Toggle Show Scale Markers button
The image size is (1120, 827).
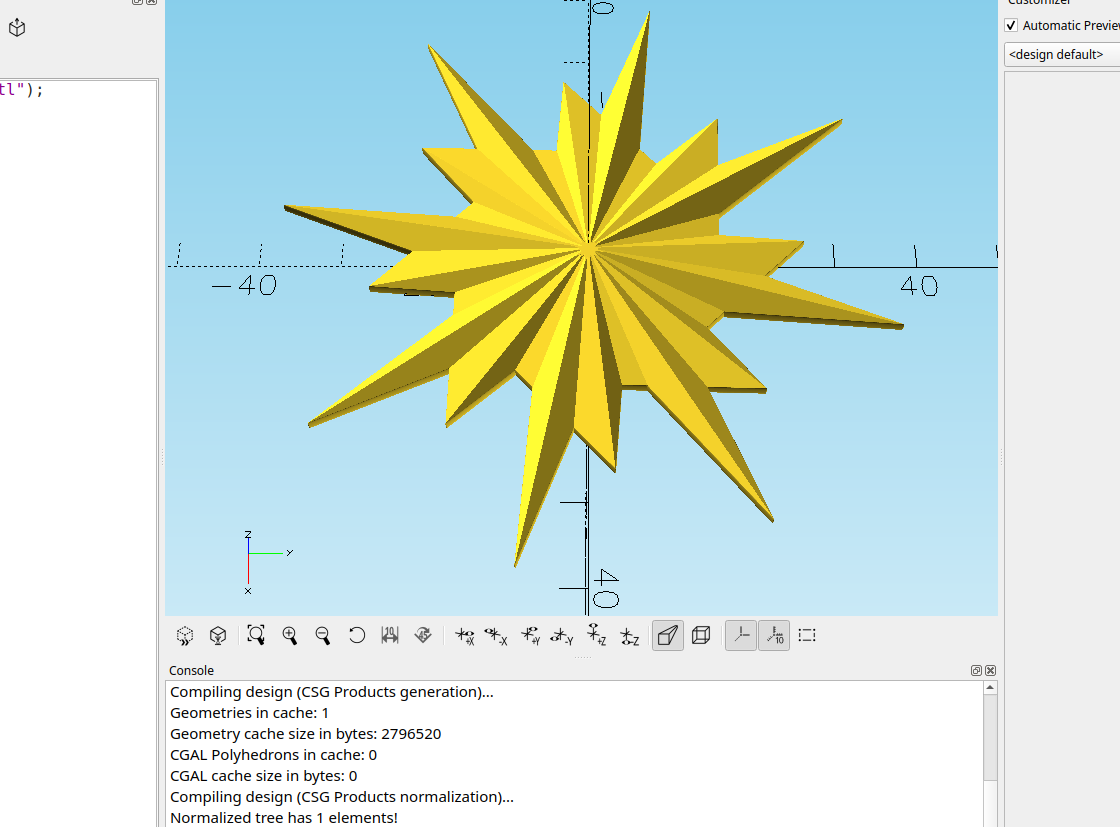[774, 636]
